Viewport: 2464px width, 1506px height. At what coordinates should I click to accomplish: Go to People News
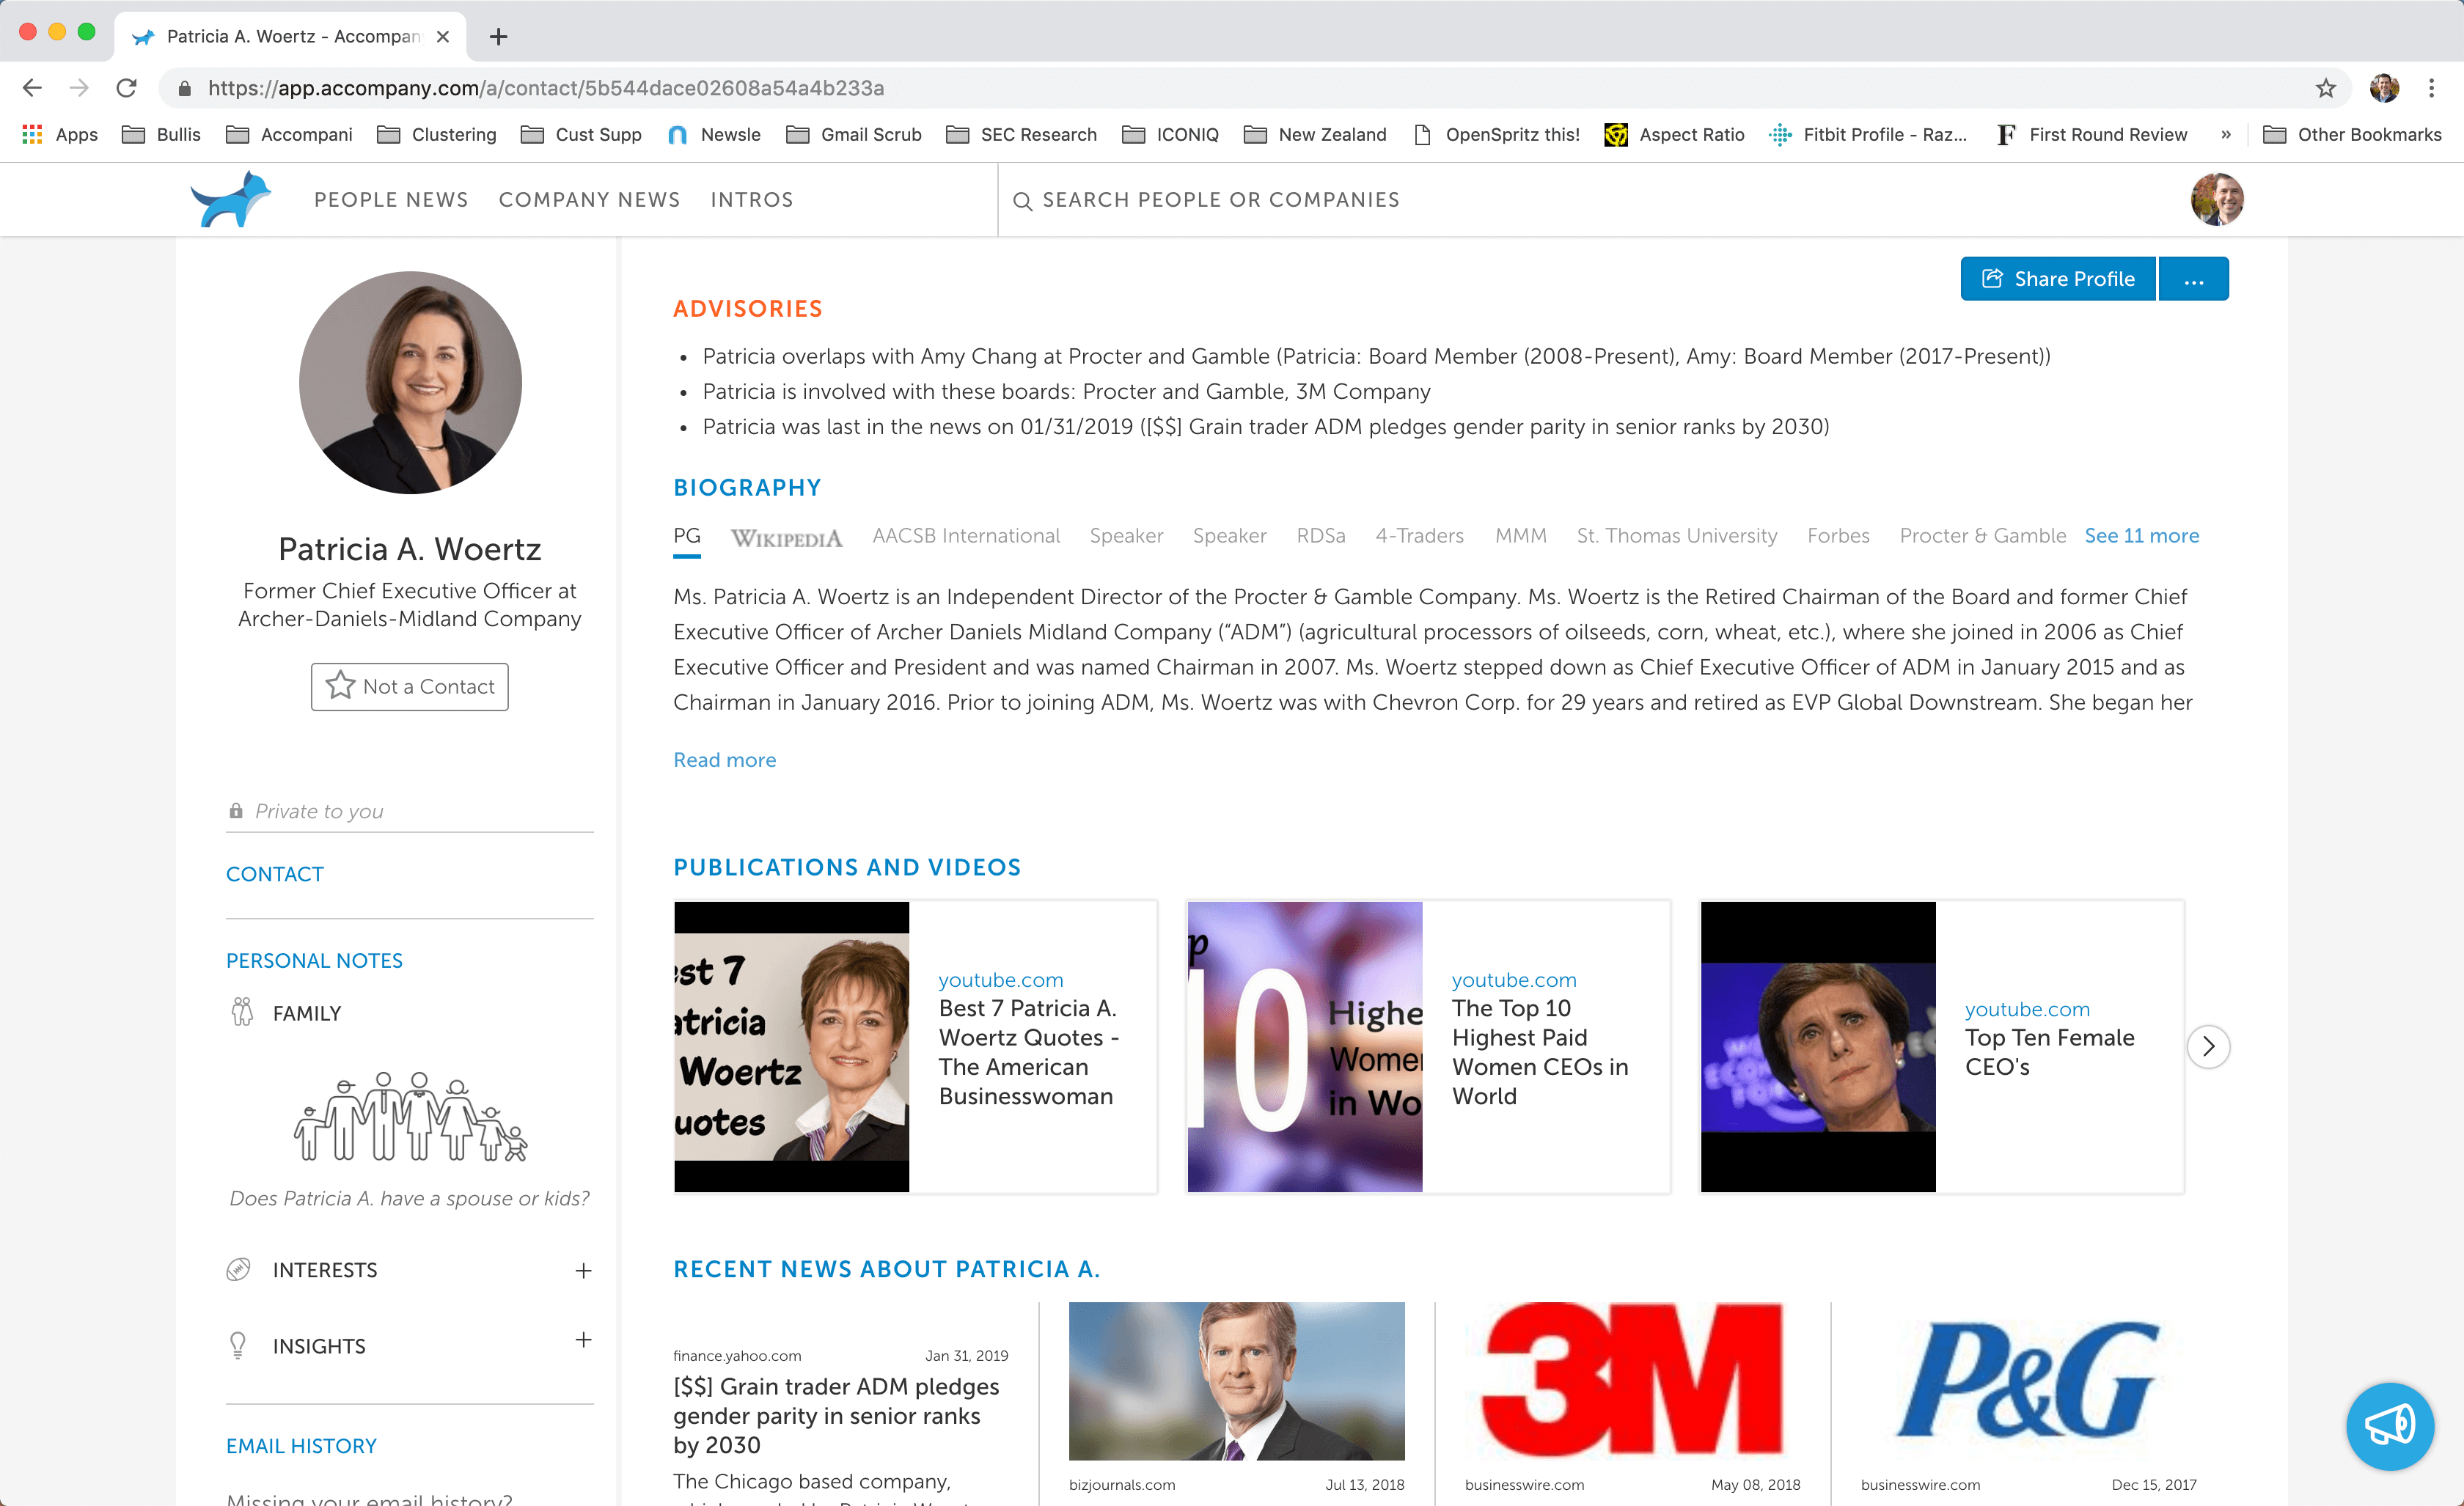coord(391,200)
